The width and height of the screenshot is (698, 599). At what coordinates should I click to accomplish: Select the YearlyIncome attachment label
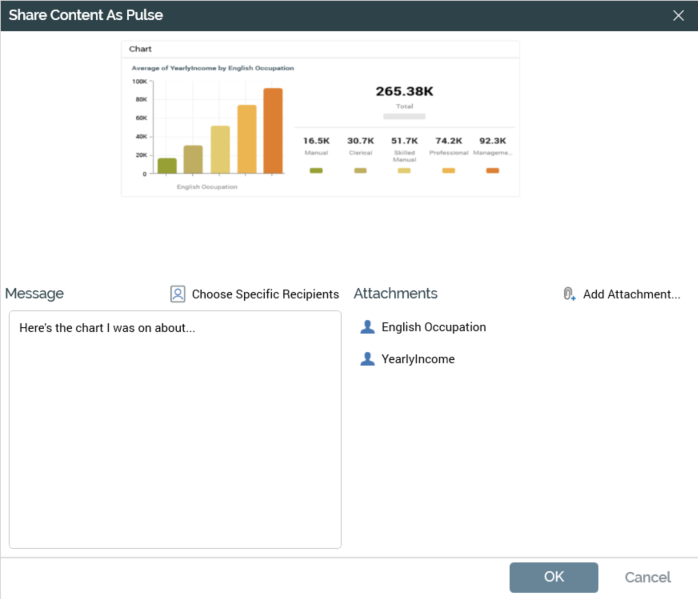pyautogui.click(x=417, y=359)
